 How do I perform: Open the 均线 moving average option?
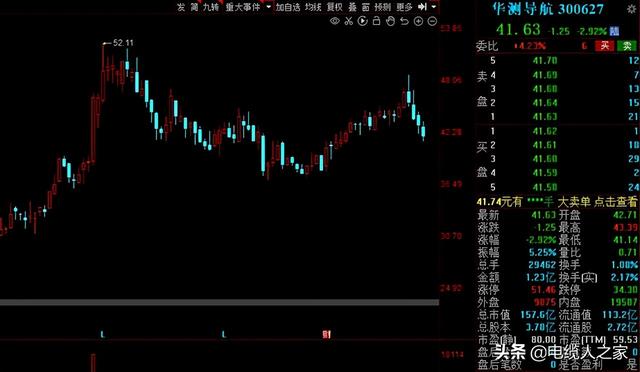313,7
